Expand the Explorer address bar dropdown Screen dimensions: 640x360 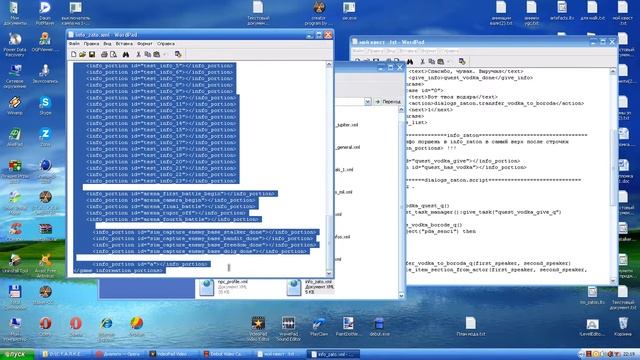coord(368,101)
